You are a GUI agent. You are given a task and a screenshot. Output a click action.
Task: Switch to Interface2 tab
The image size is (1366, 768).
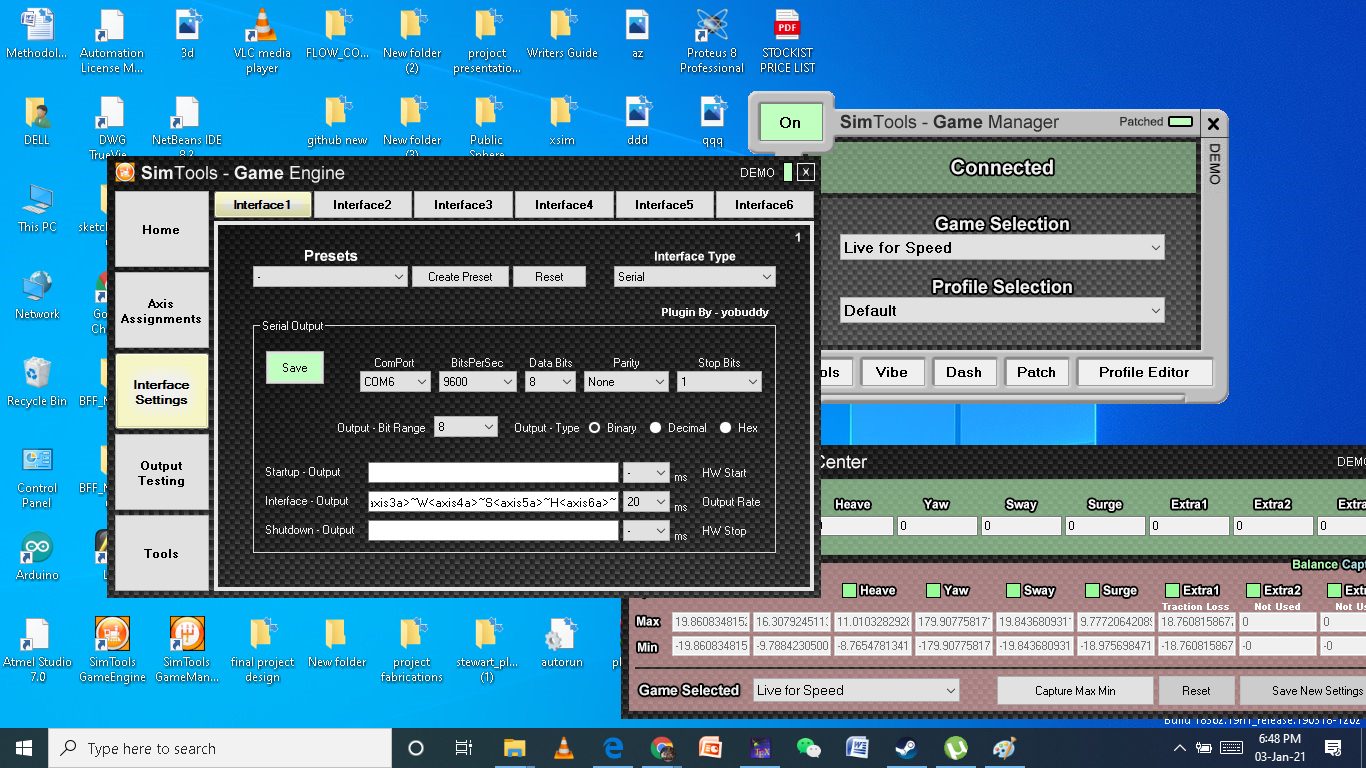362,205
